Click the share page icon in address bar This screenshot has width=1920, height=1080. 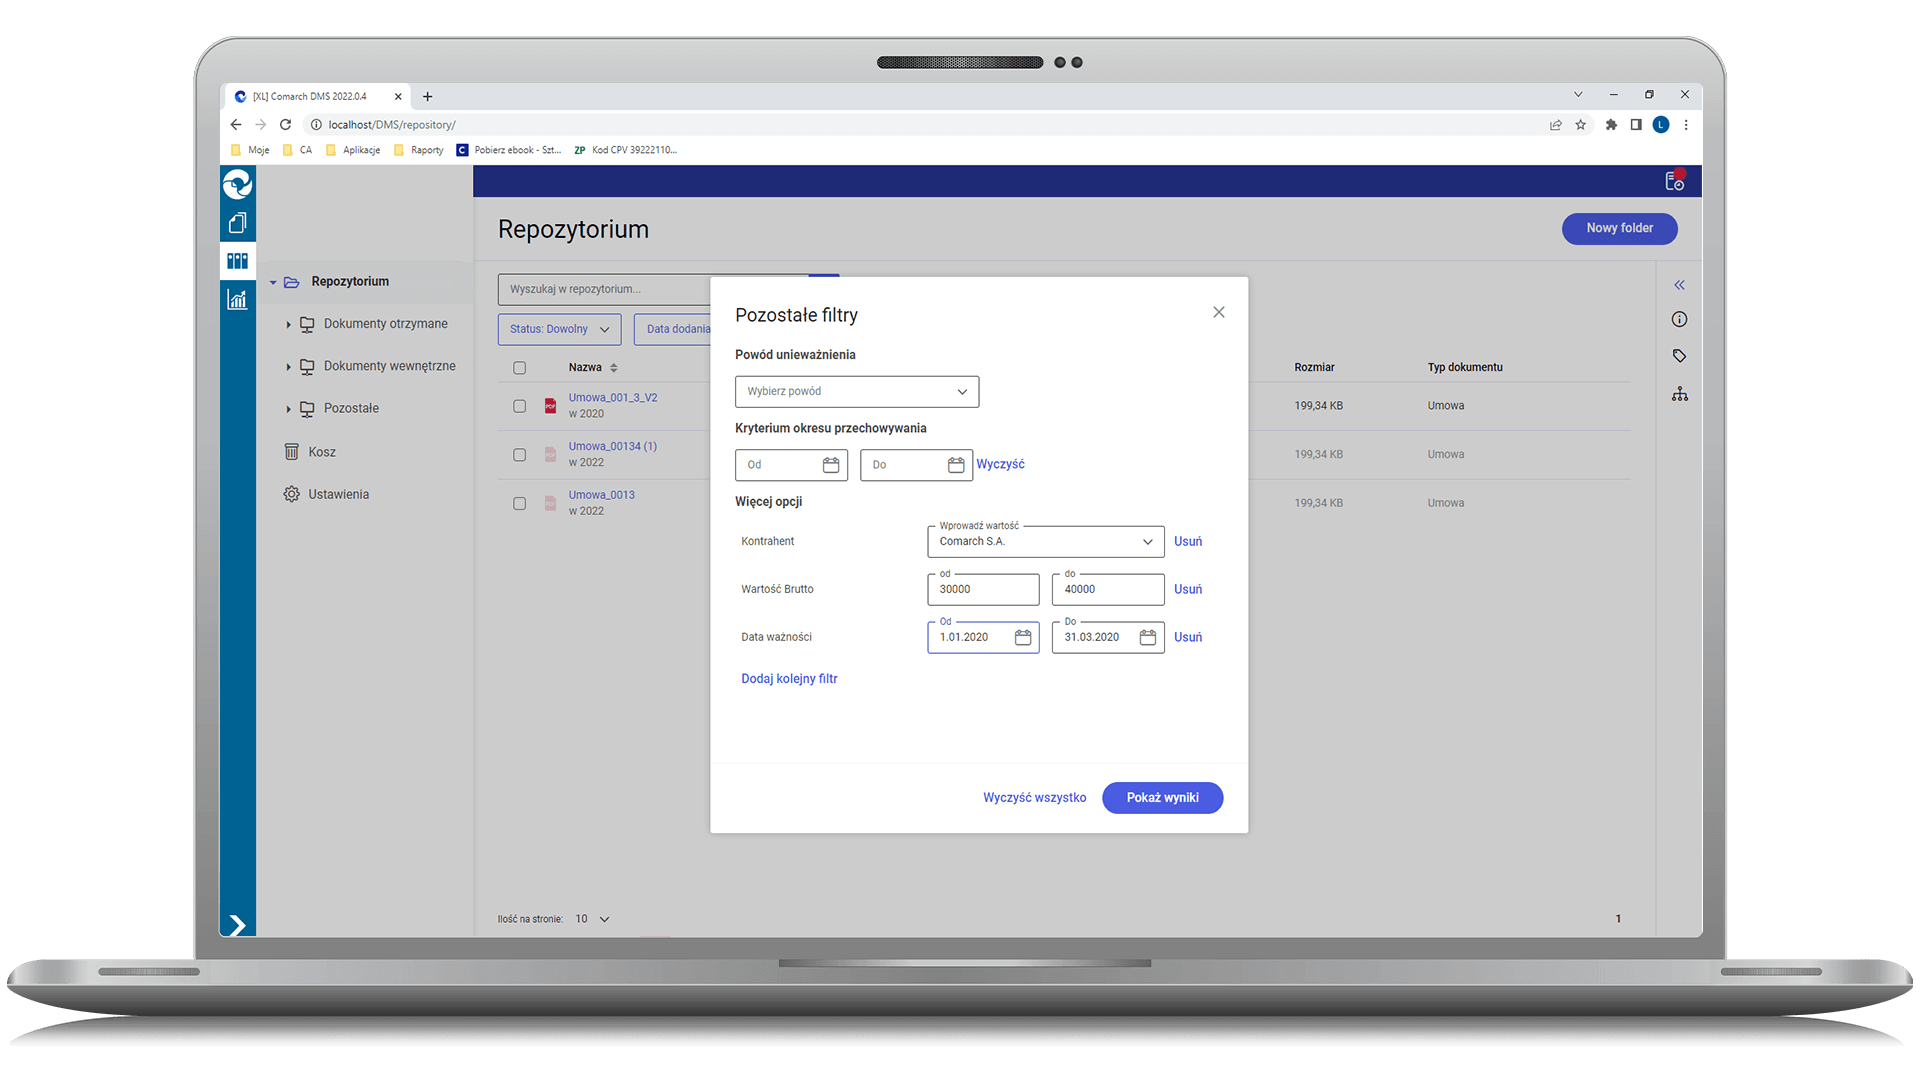pyautogui.click(x=1556, y=125)
